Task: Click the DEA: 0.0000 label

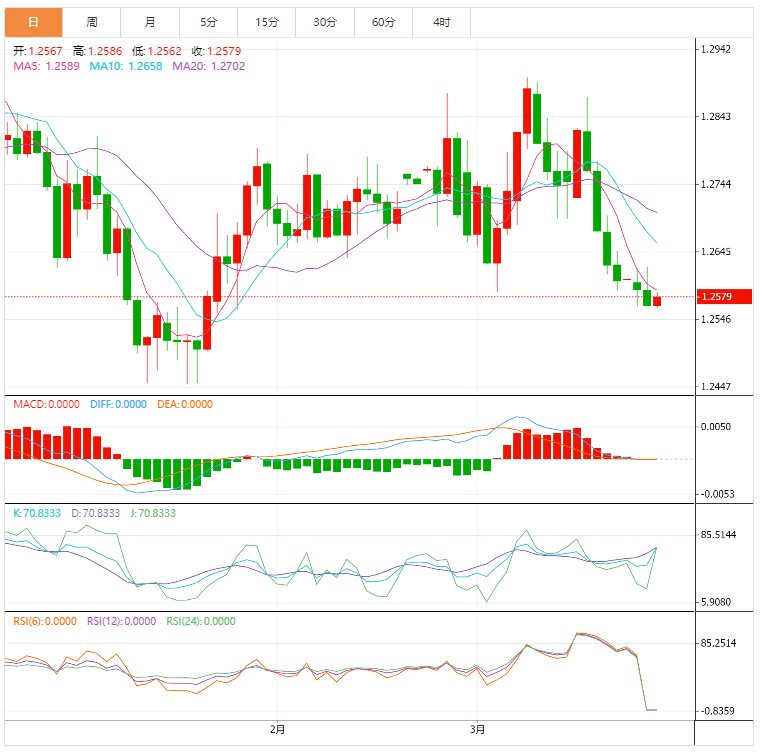Action: pyautogui.click(x=185, y=404)
